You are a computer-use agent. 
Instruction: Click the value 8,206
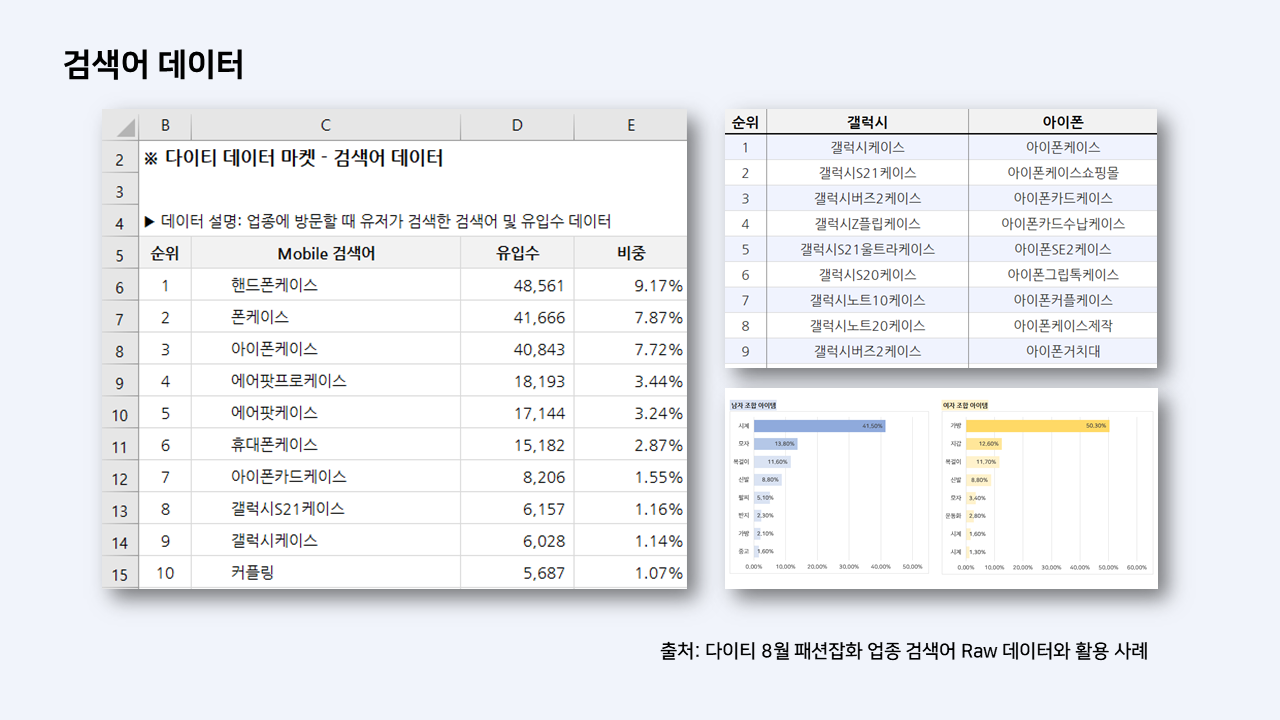[544, 478]
